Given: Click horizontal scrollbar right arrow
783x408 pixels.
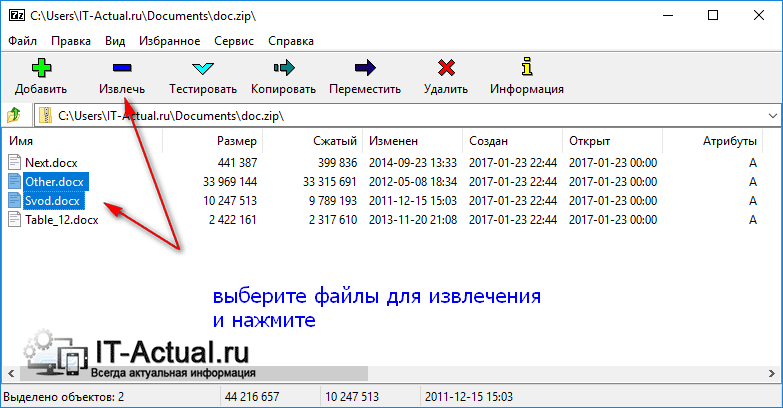Looking at the screenshot, I should click(x=772, y=373).
